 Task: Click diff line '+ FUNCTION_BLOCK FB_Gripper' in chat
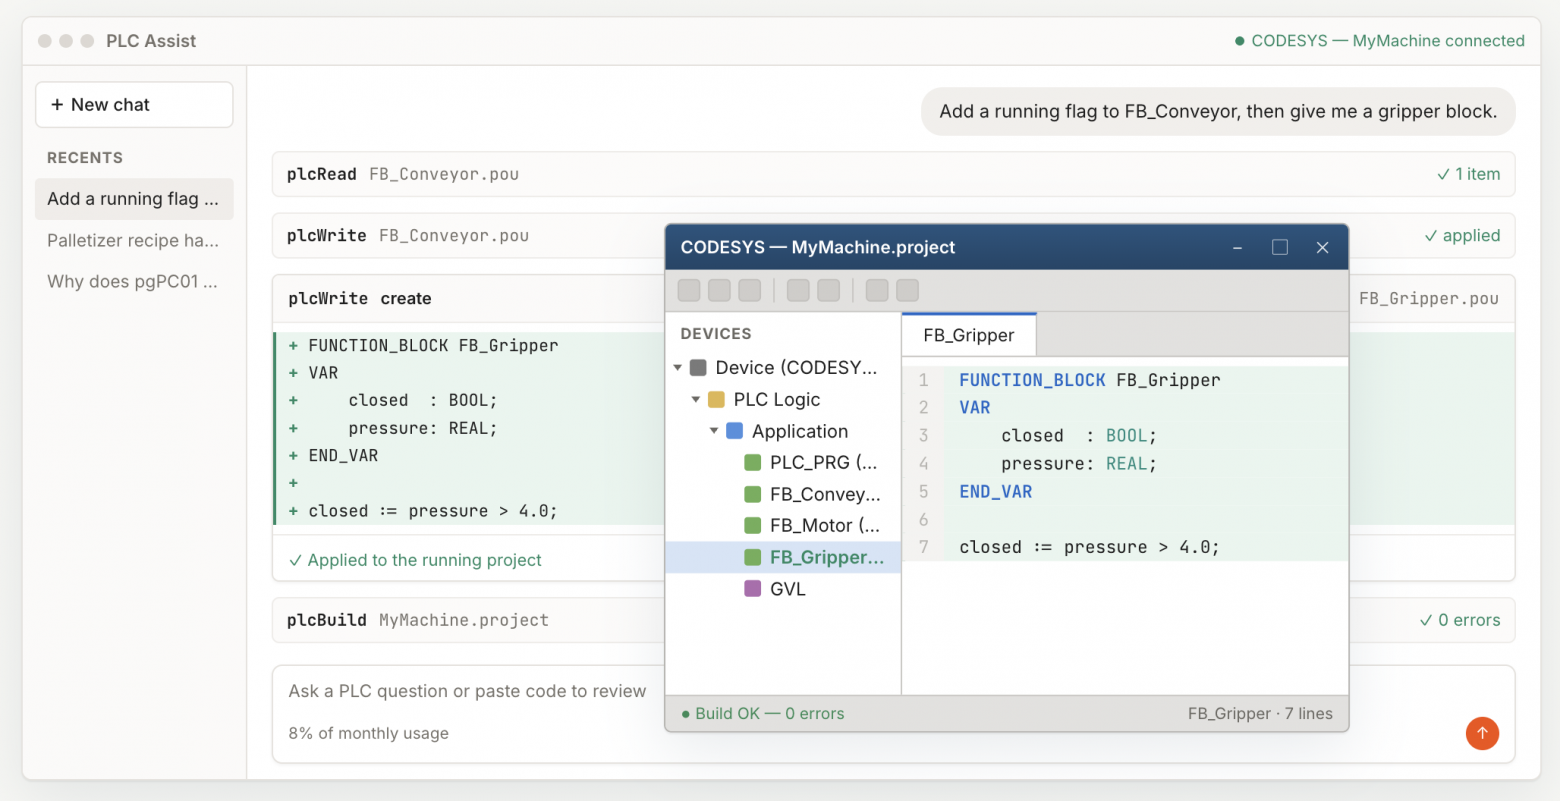423,345
